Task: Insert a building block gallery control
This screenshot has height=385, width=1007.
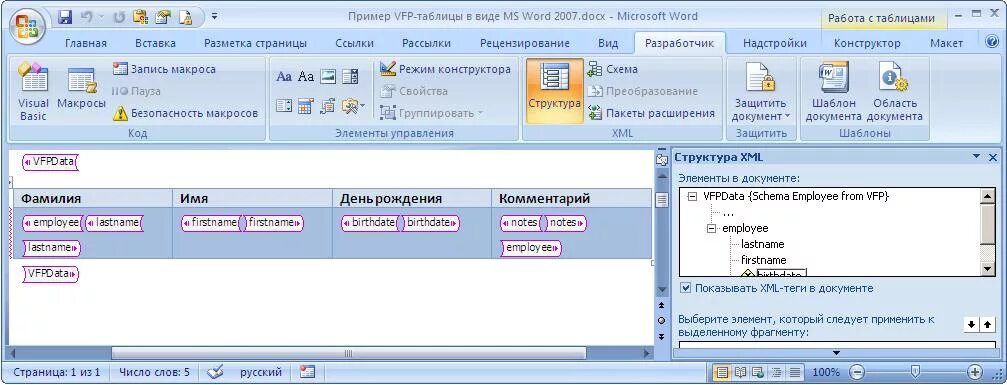Action: pyautogui.click(x=328, y=105)
